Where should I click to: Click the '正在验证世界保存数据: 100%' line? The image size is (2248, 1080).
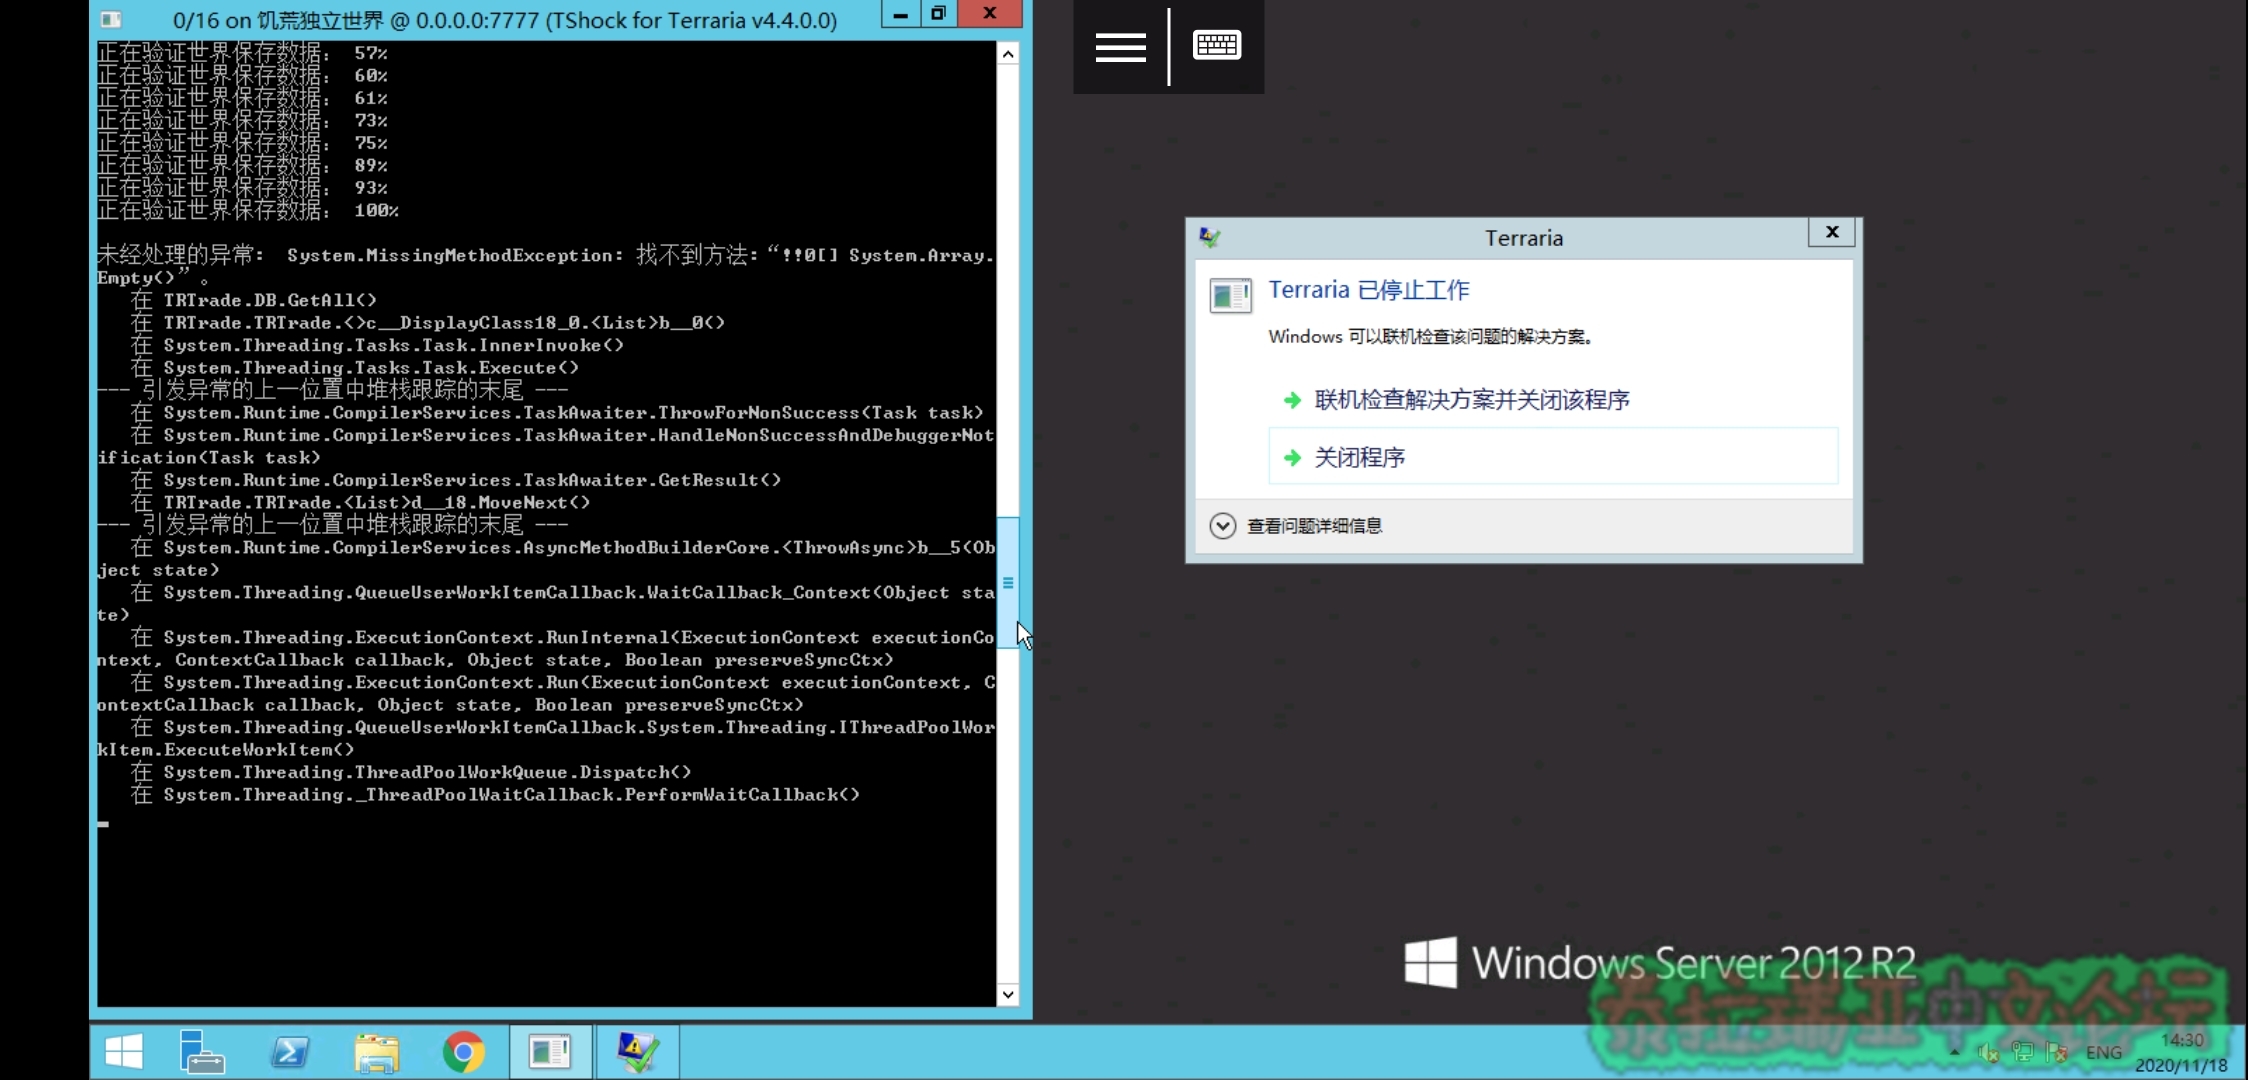coord(248,210)
